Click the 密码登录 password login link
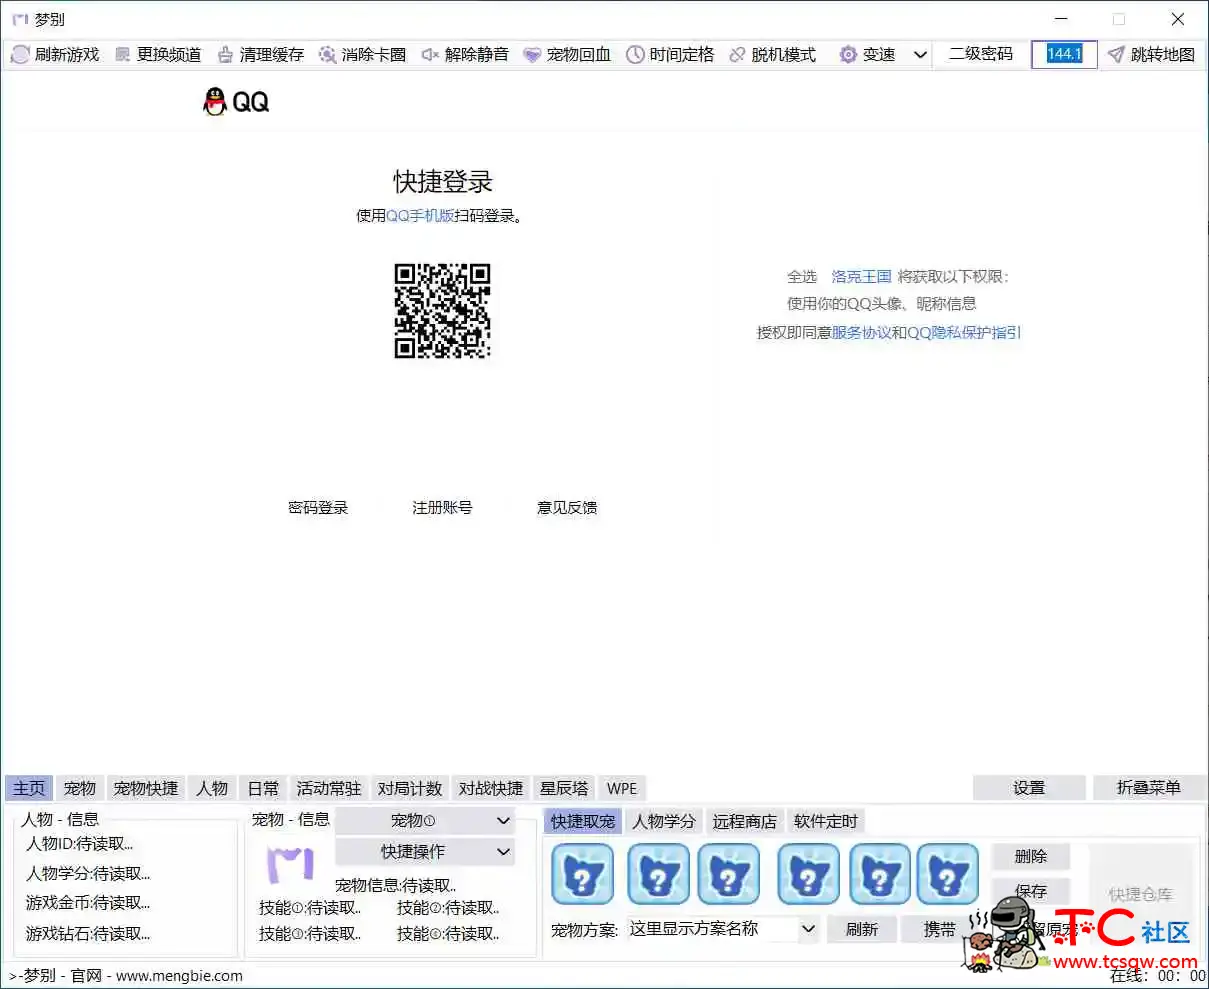The image size is (1209, 989). point(318,507)
